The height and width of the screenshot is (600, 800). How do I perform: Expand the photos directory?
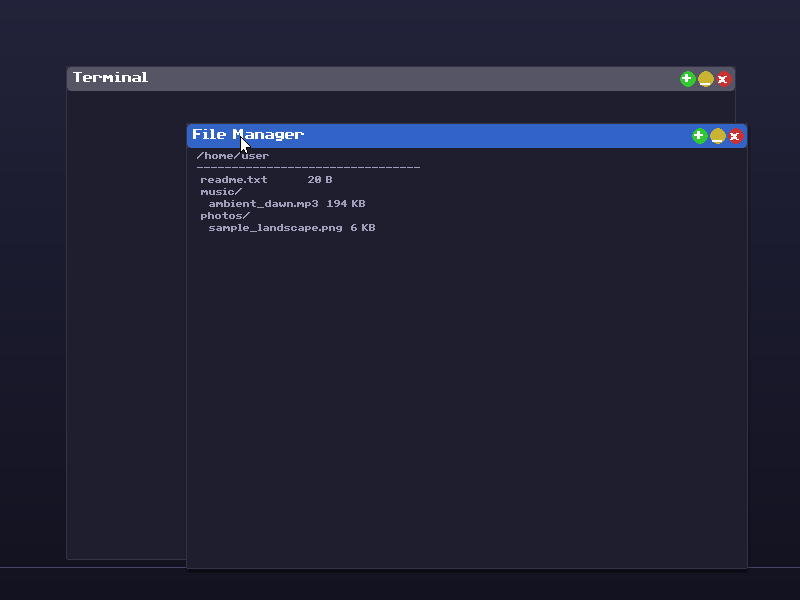click(x=223, y=215)
